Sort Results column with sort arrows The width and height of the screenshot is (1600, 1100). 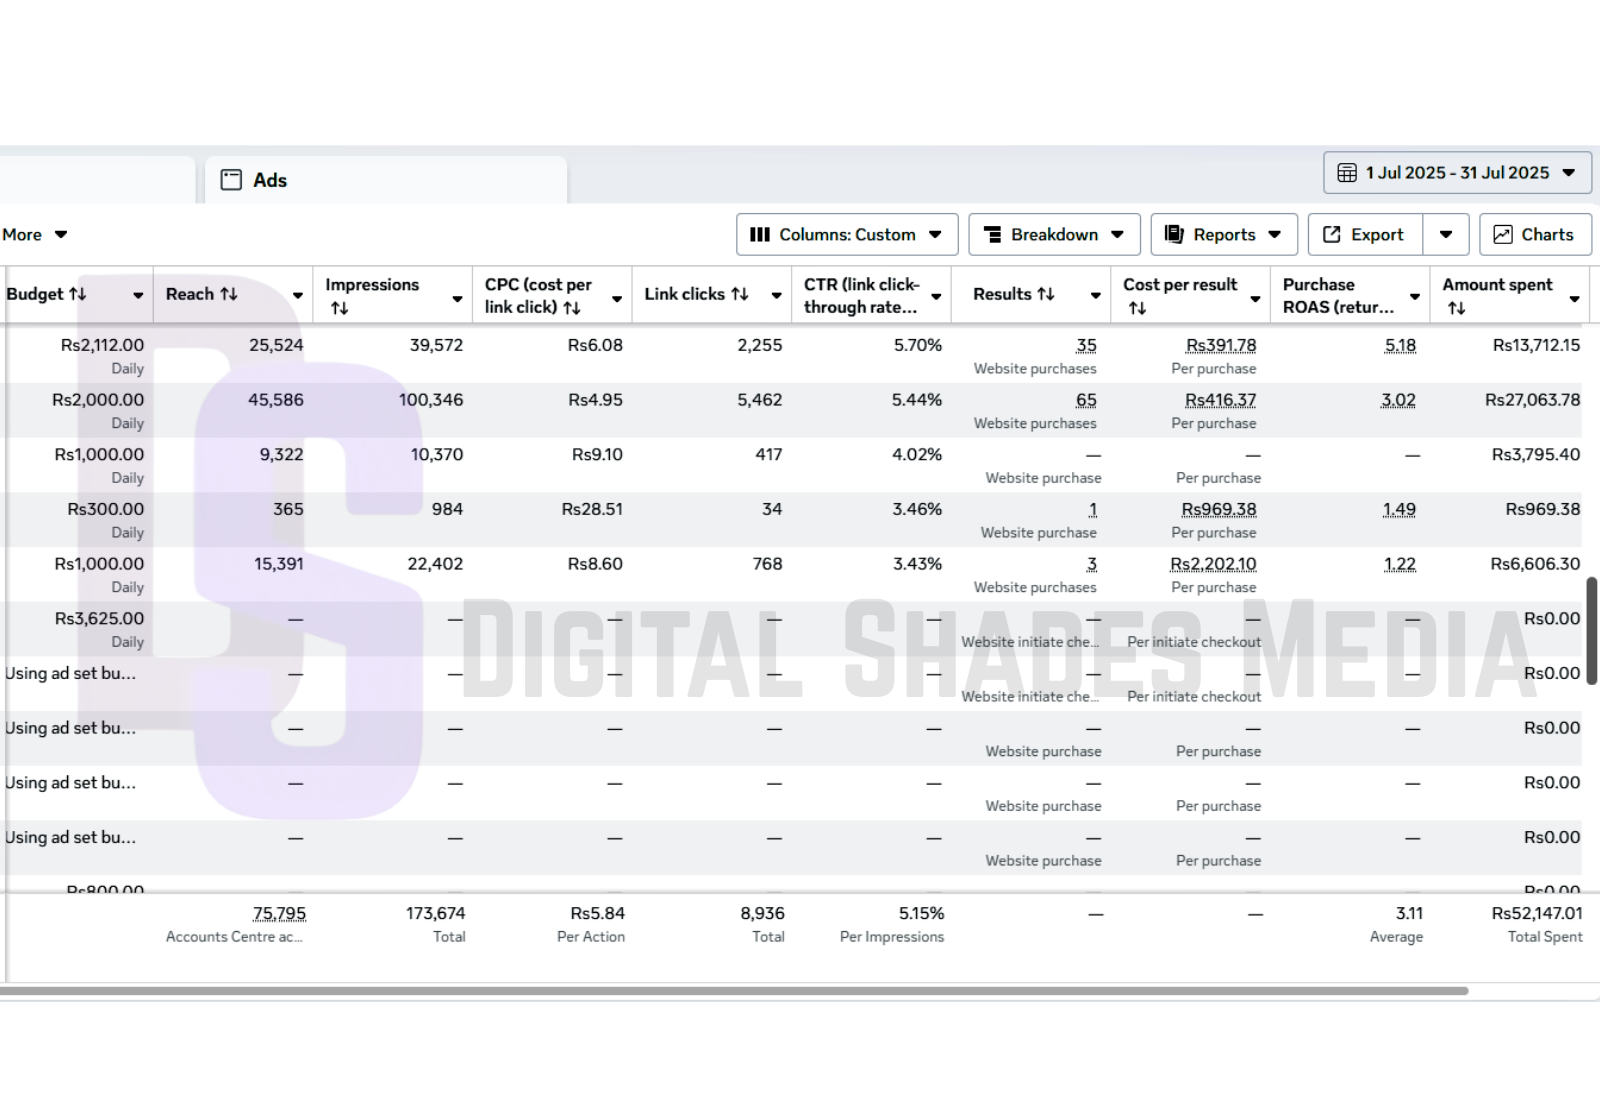pos(1046,294)
